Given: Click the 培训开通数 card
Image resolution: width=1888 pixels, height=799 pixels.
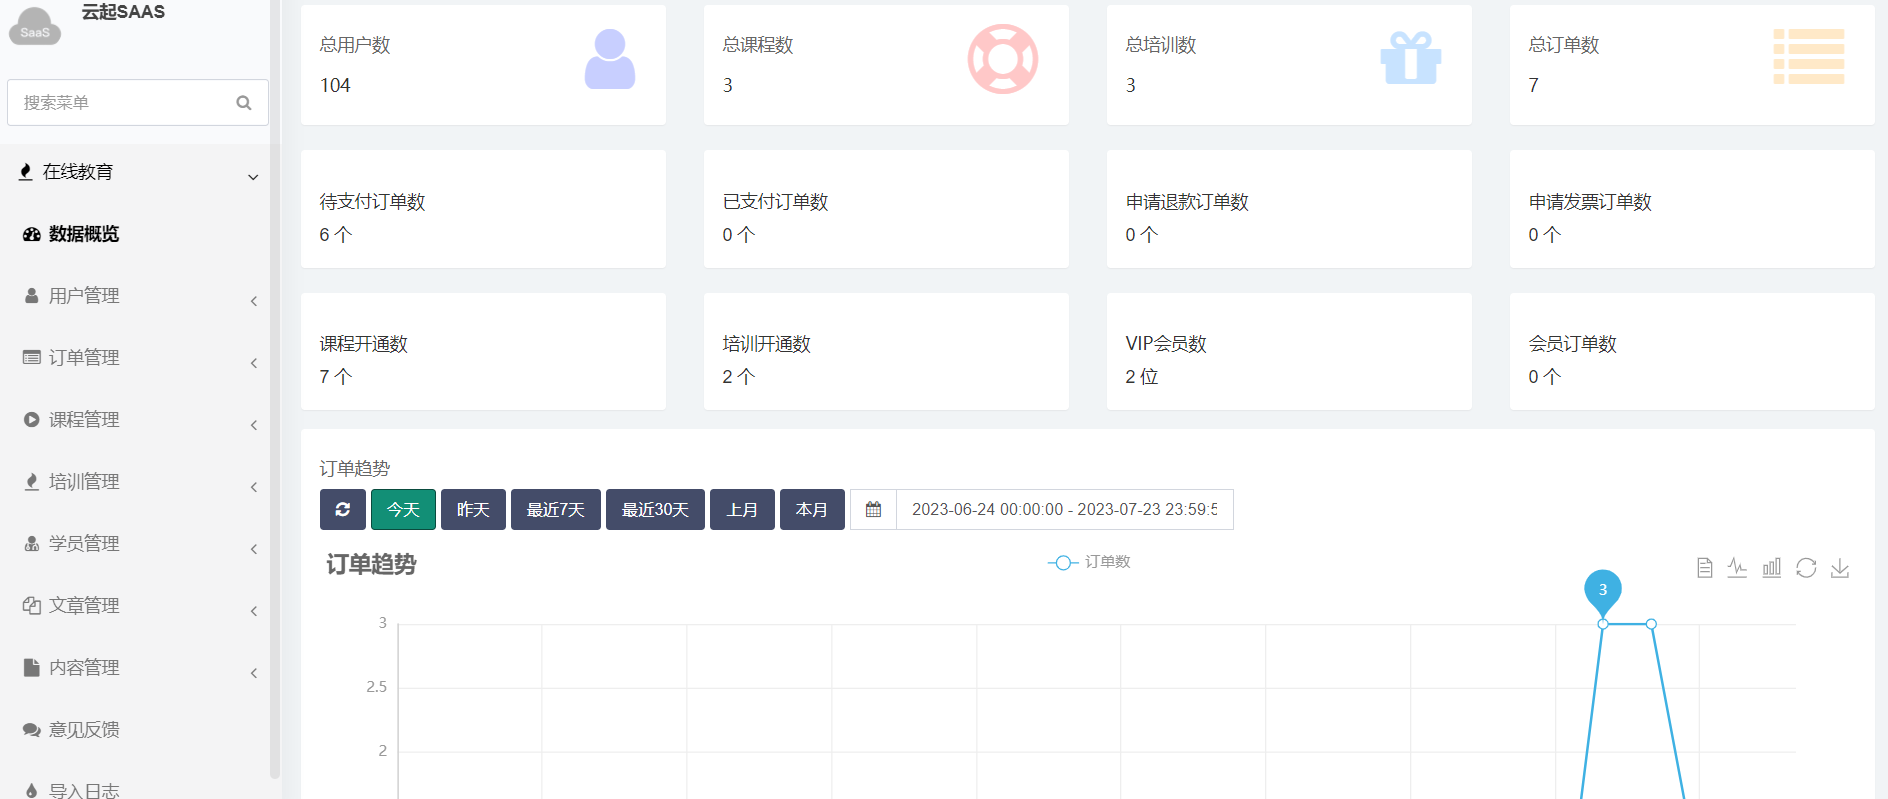Looking at the screenshot, I should [886, 351].
